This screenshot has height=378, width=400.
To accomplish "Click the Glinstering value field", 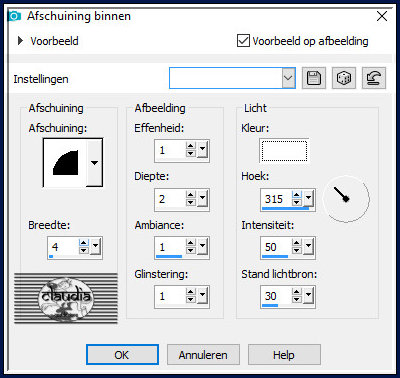I will [170, 296].
